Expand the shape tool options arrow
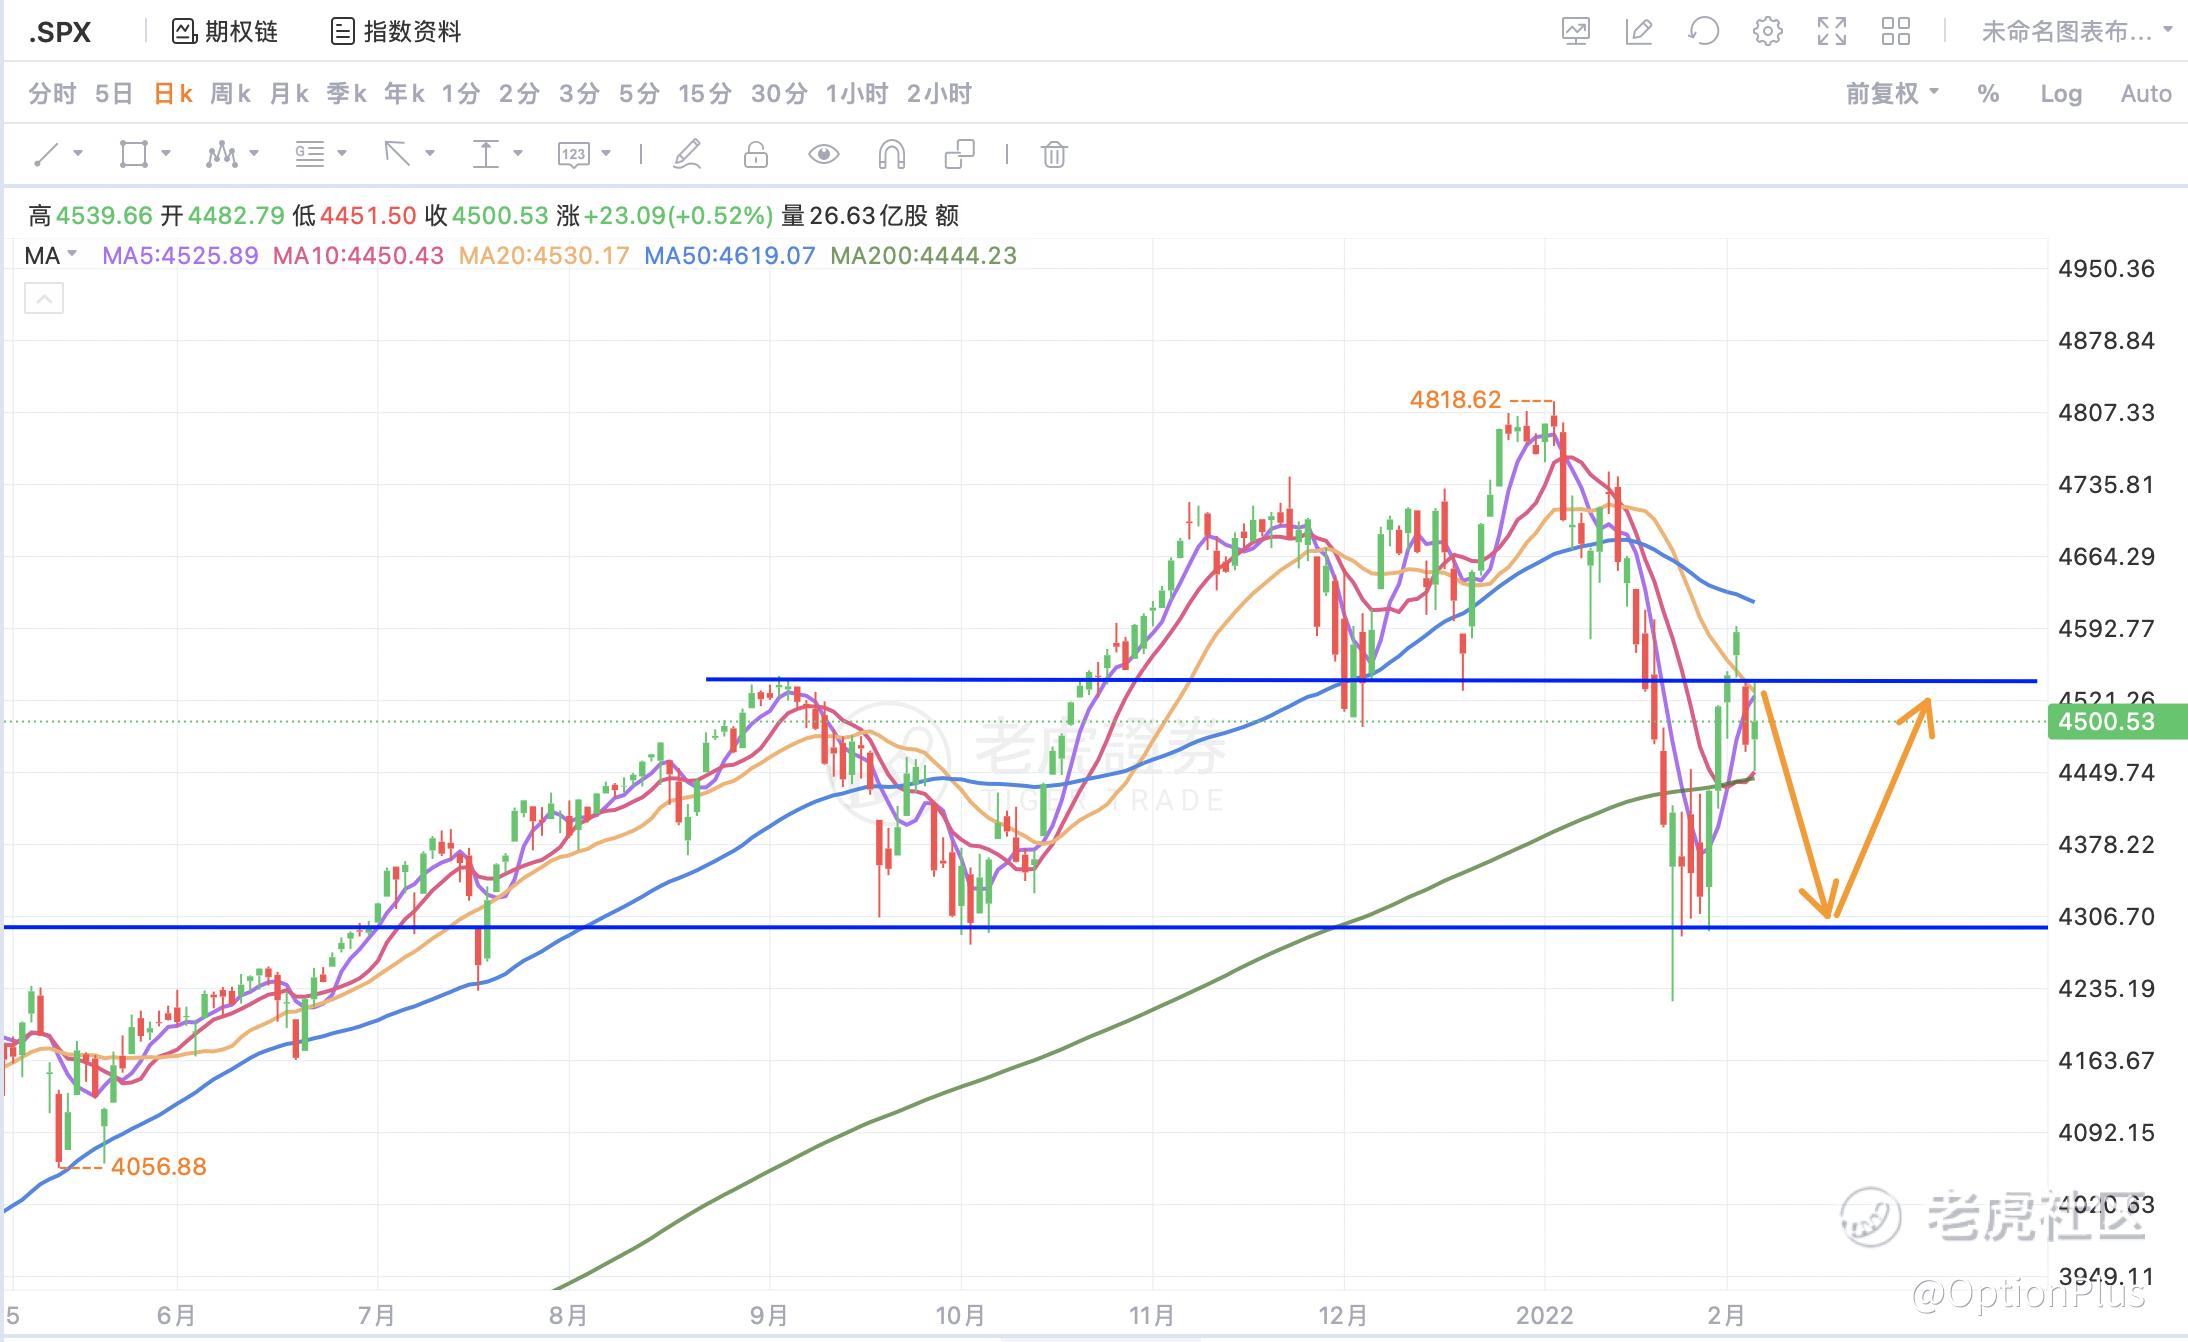This screenshot has height=1342, width=2188. [166, 154]
